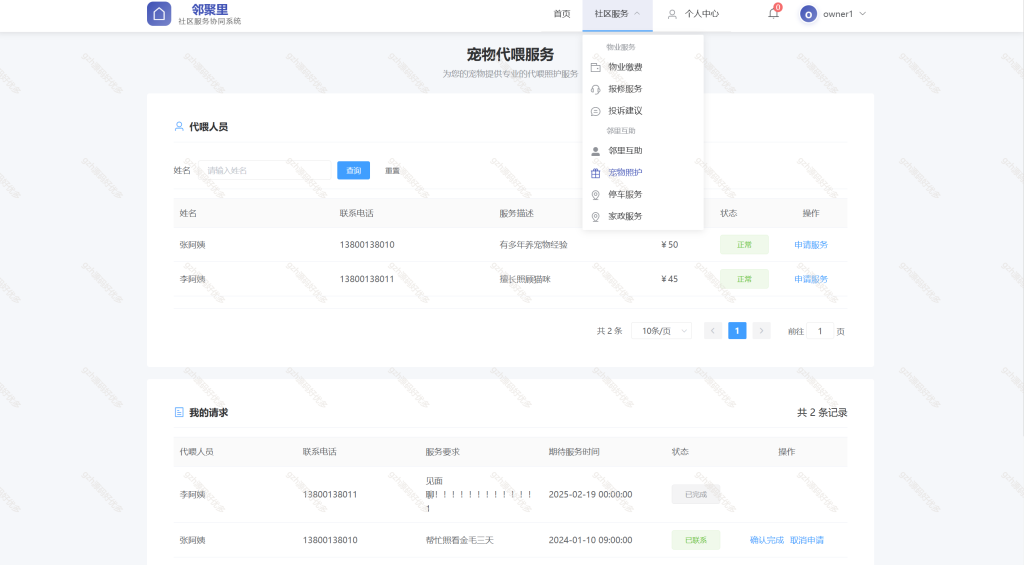Click the 共 2 条 pagination total
This screenshot has width=1024, height=565.
pos(609,331)
